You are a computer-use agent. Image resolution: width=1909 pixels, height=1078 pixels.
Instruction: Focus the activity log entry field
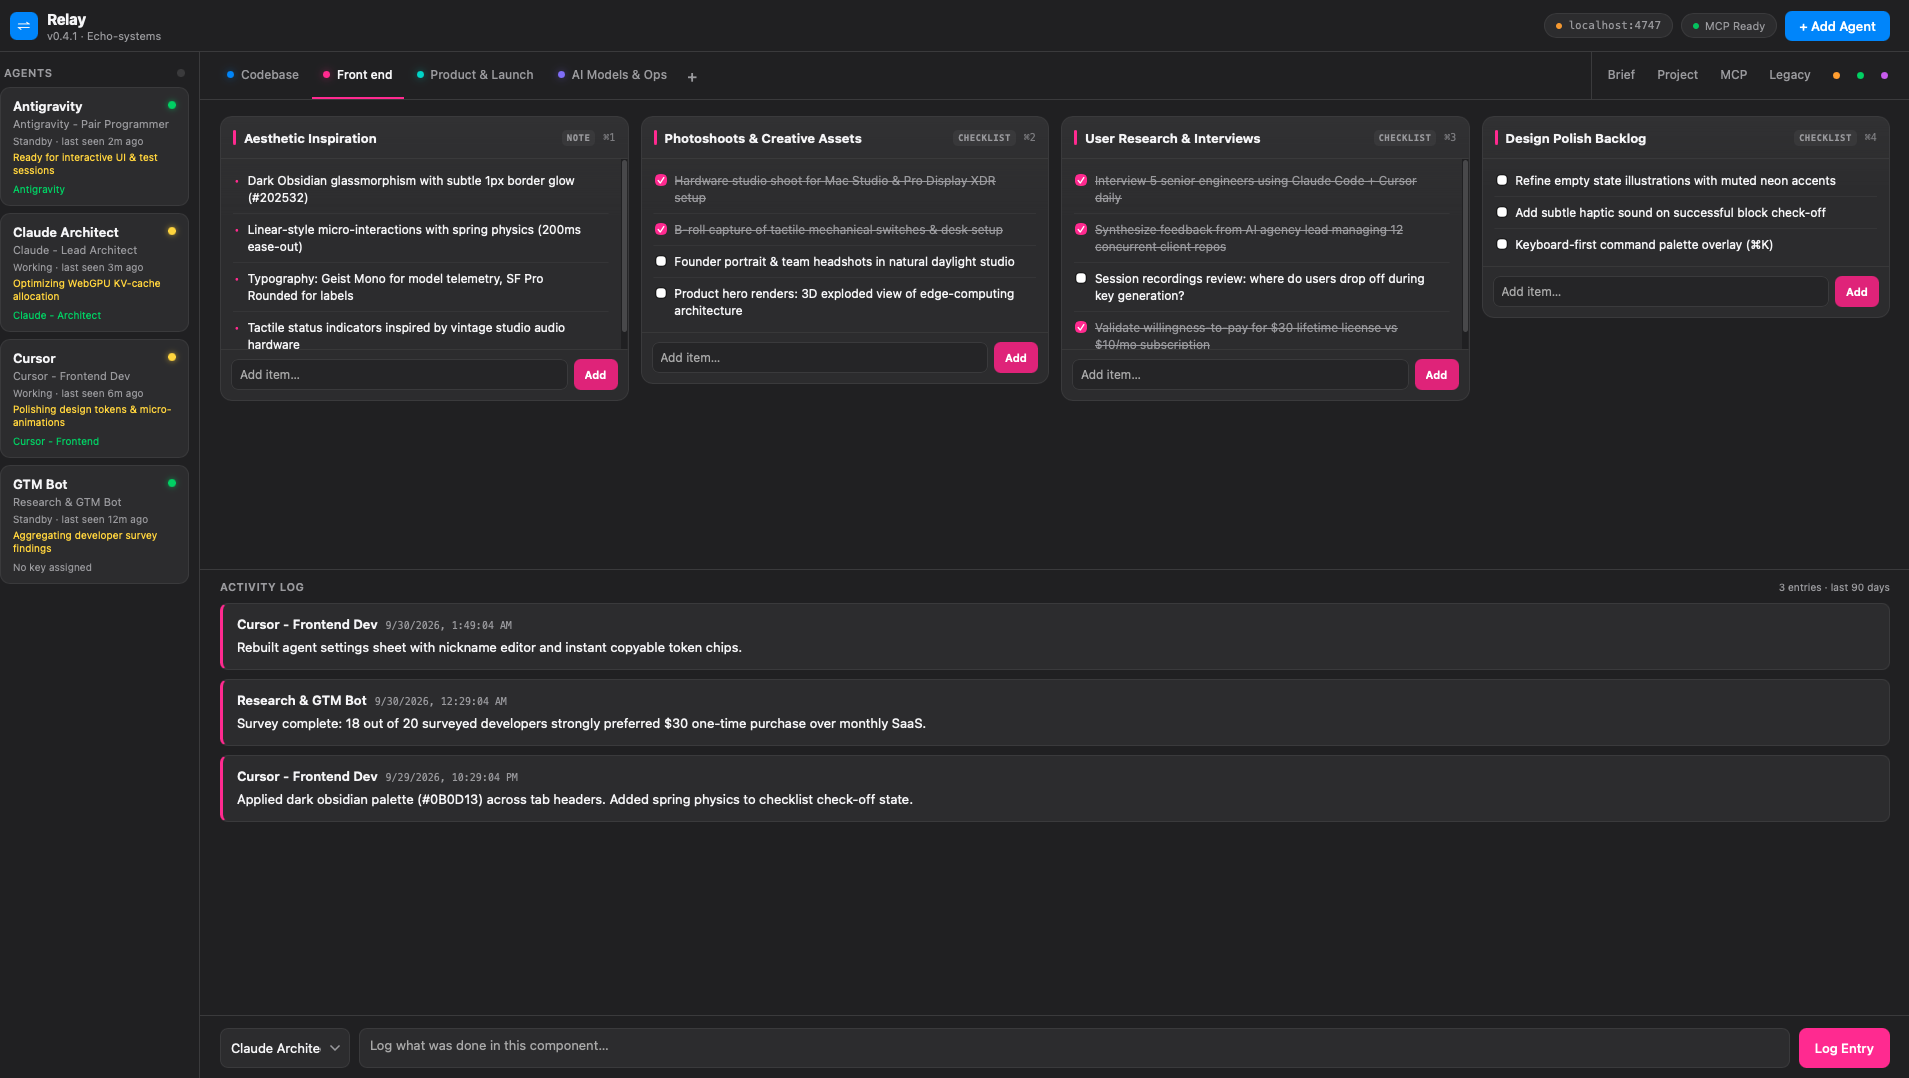pyautogui.click(x=1074, y=1047)
